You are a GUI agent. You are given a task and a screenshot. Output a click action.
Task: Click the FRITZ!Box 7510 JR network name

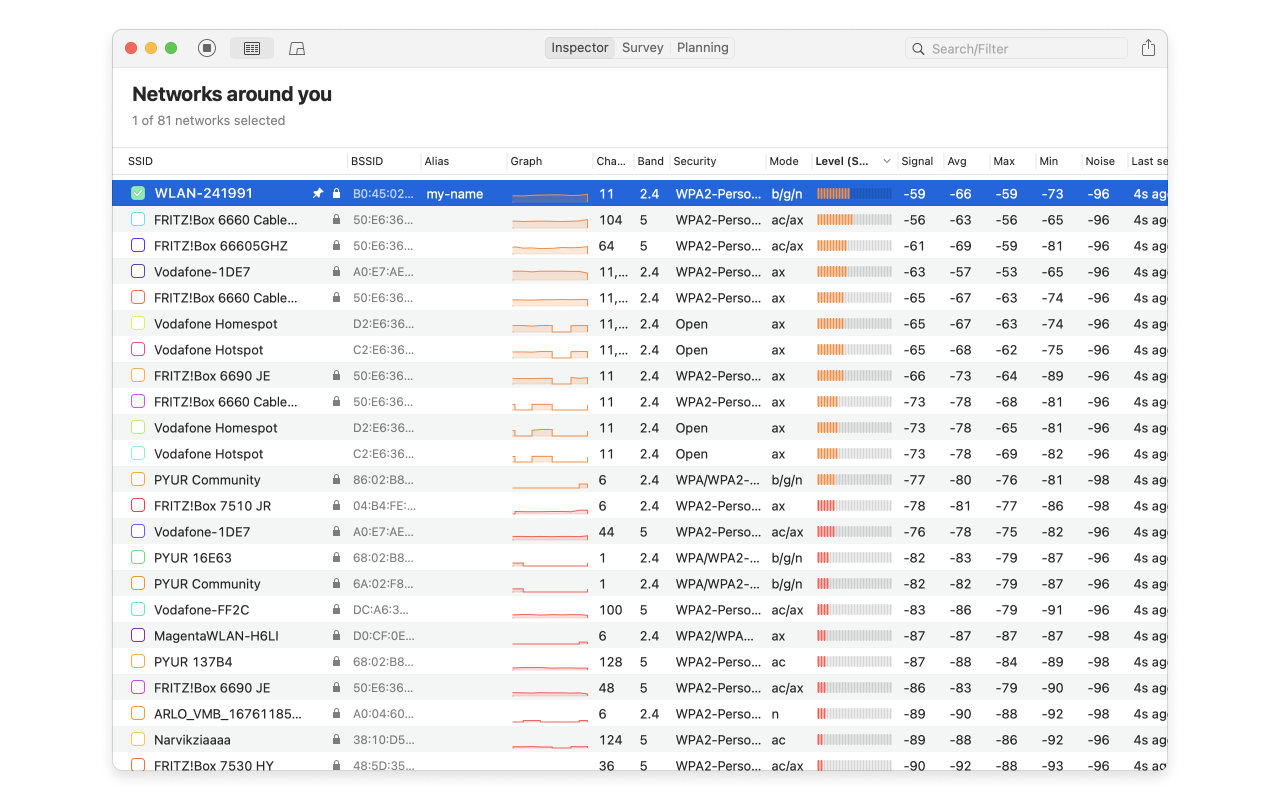(212, 505)
